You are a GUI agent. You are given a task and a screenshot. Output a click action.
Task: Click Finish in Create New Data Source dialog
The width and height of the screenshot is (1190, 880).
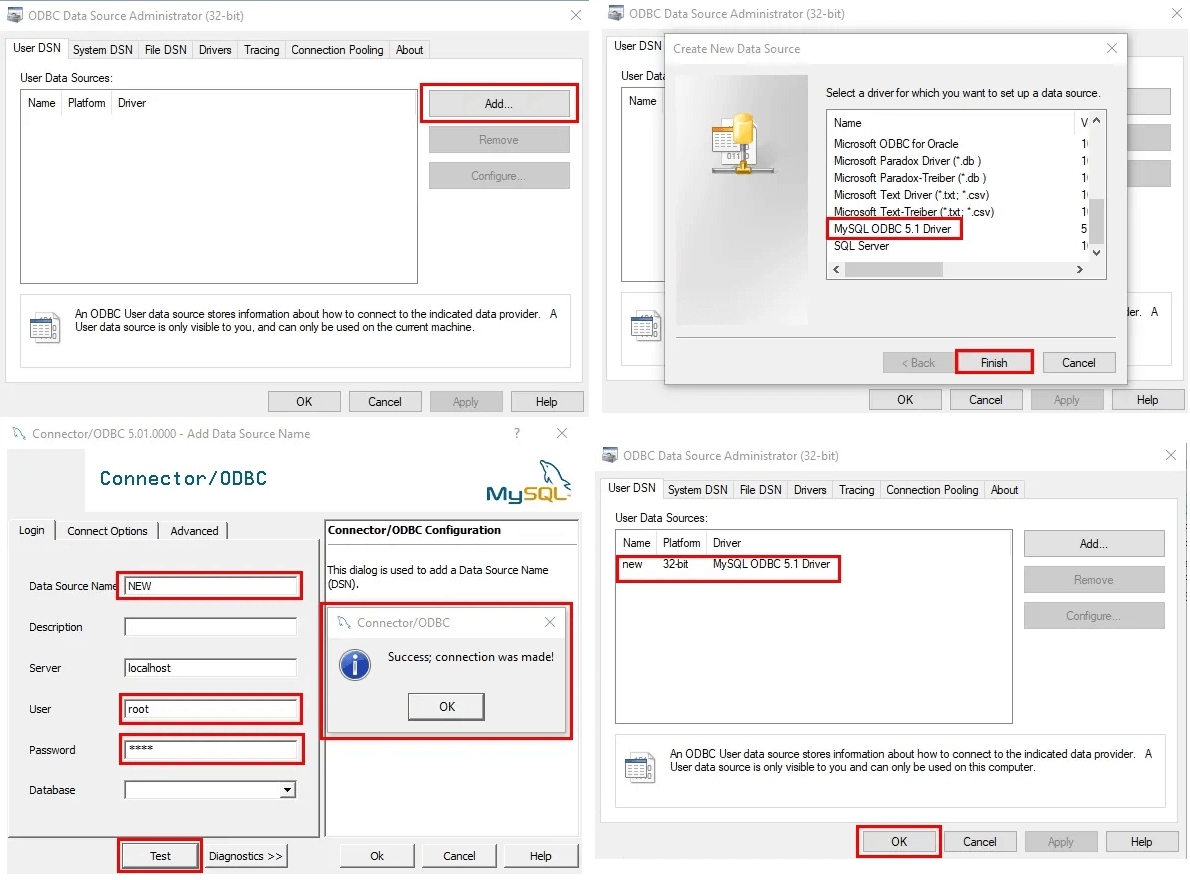[x=993, y=363]
